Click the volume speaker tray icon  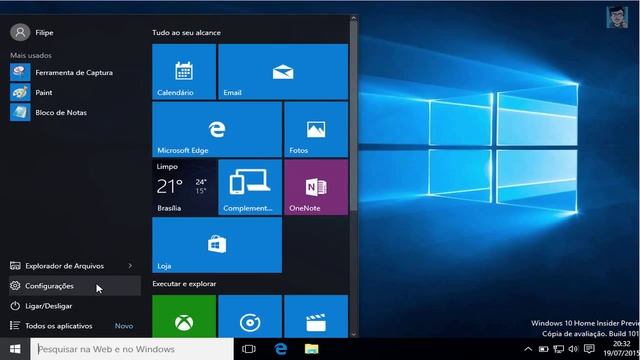[573, 349]
